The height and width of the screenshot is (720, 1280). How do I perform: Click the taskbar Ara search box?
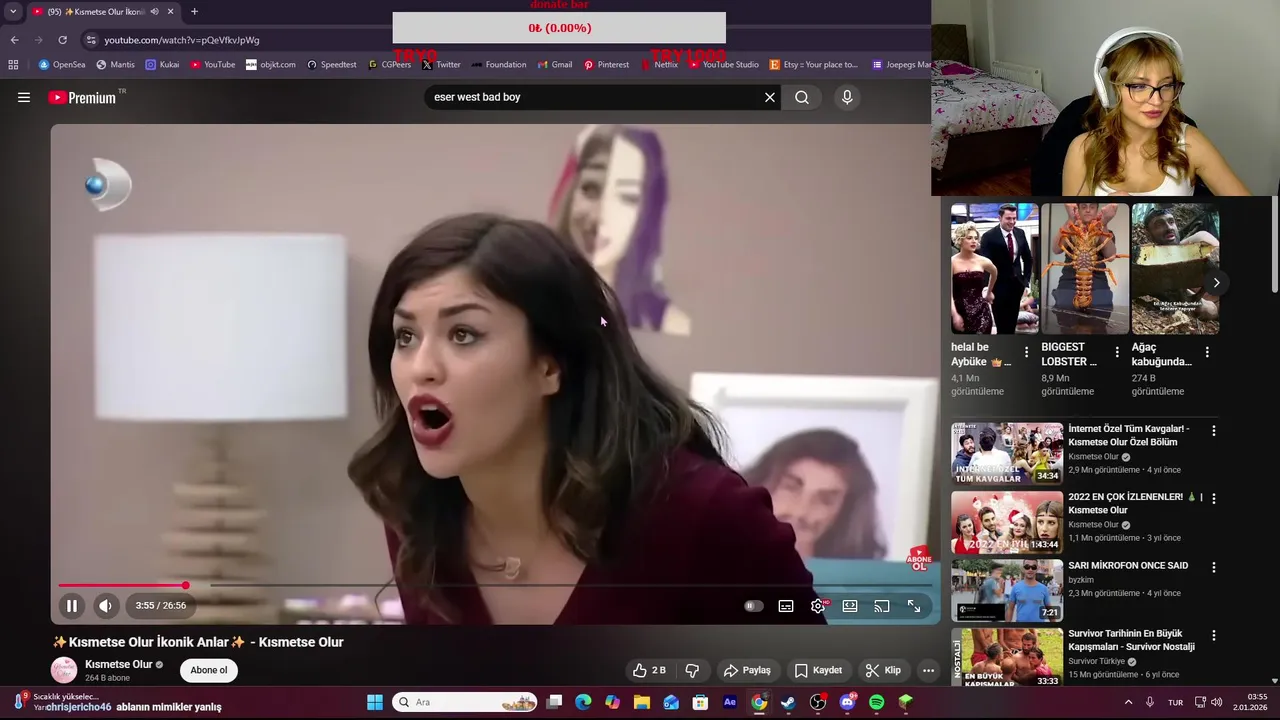click(x=465, y=702)
